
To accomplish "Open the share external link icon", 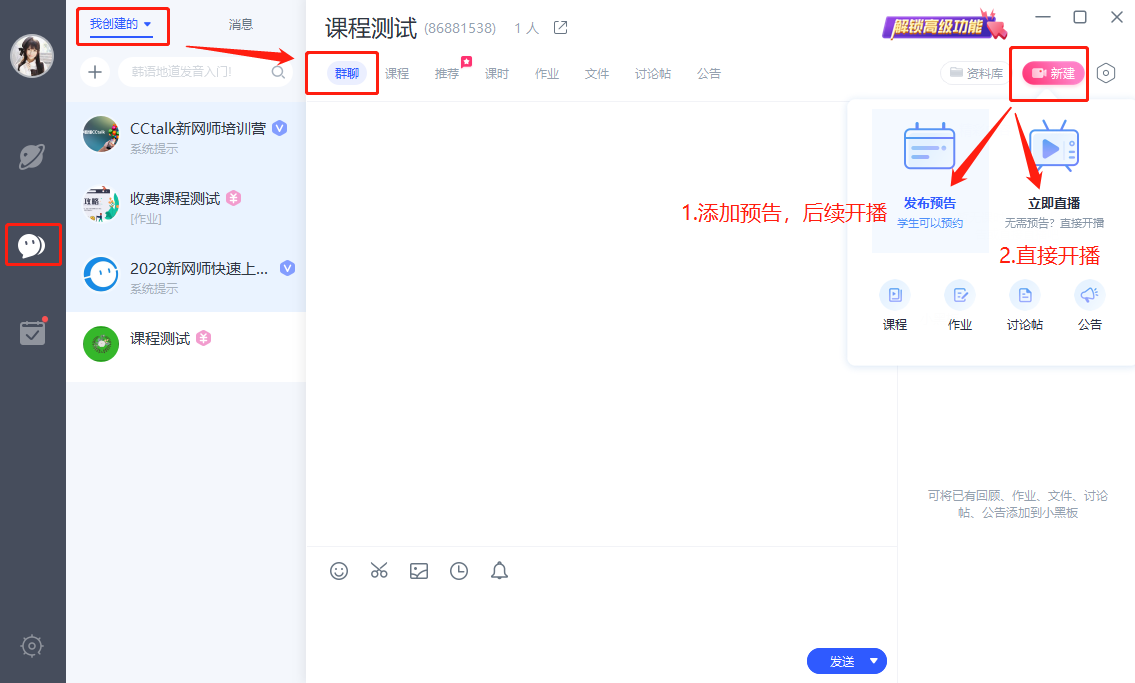I will [561, 28].
